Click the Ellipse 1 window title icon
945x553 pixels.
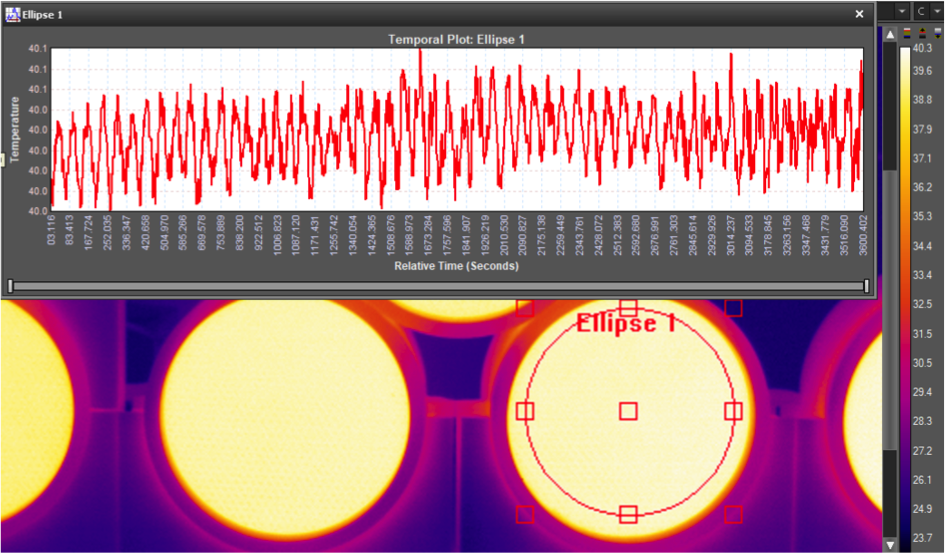click(12, 14)
